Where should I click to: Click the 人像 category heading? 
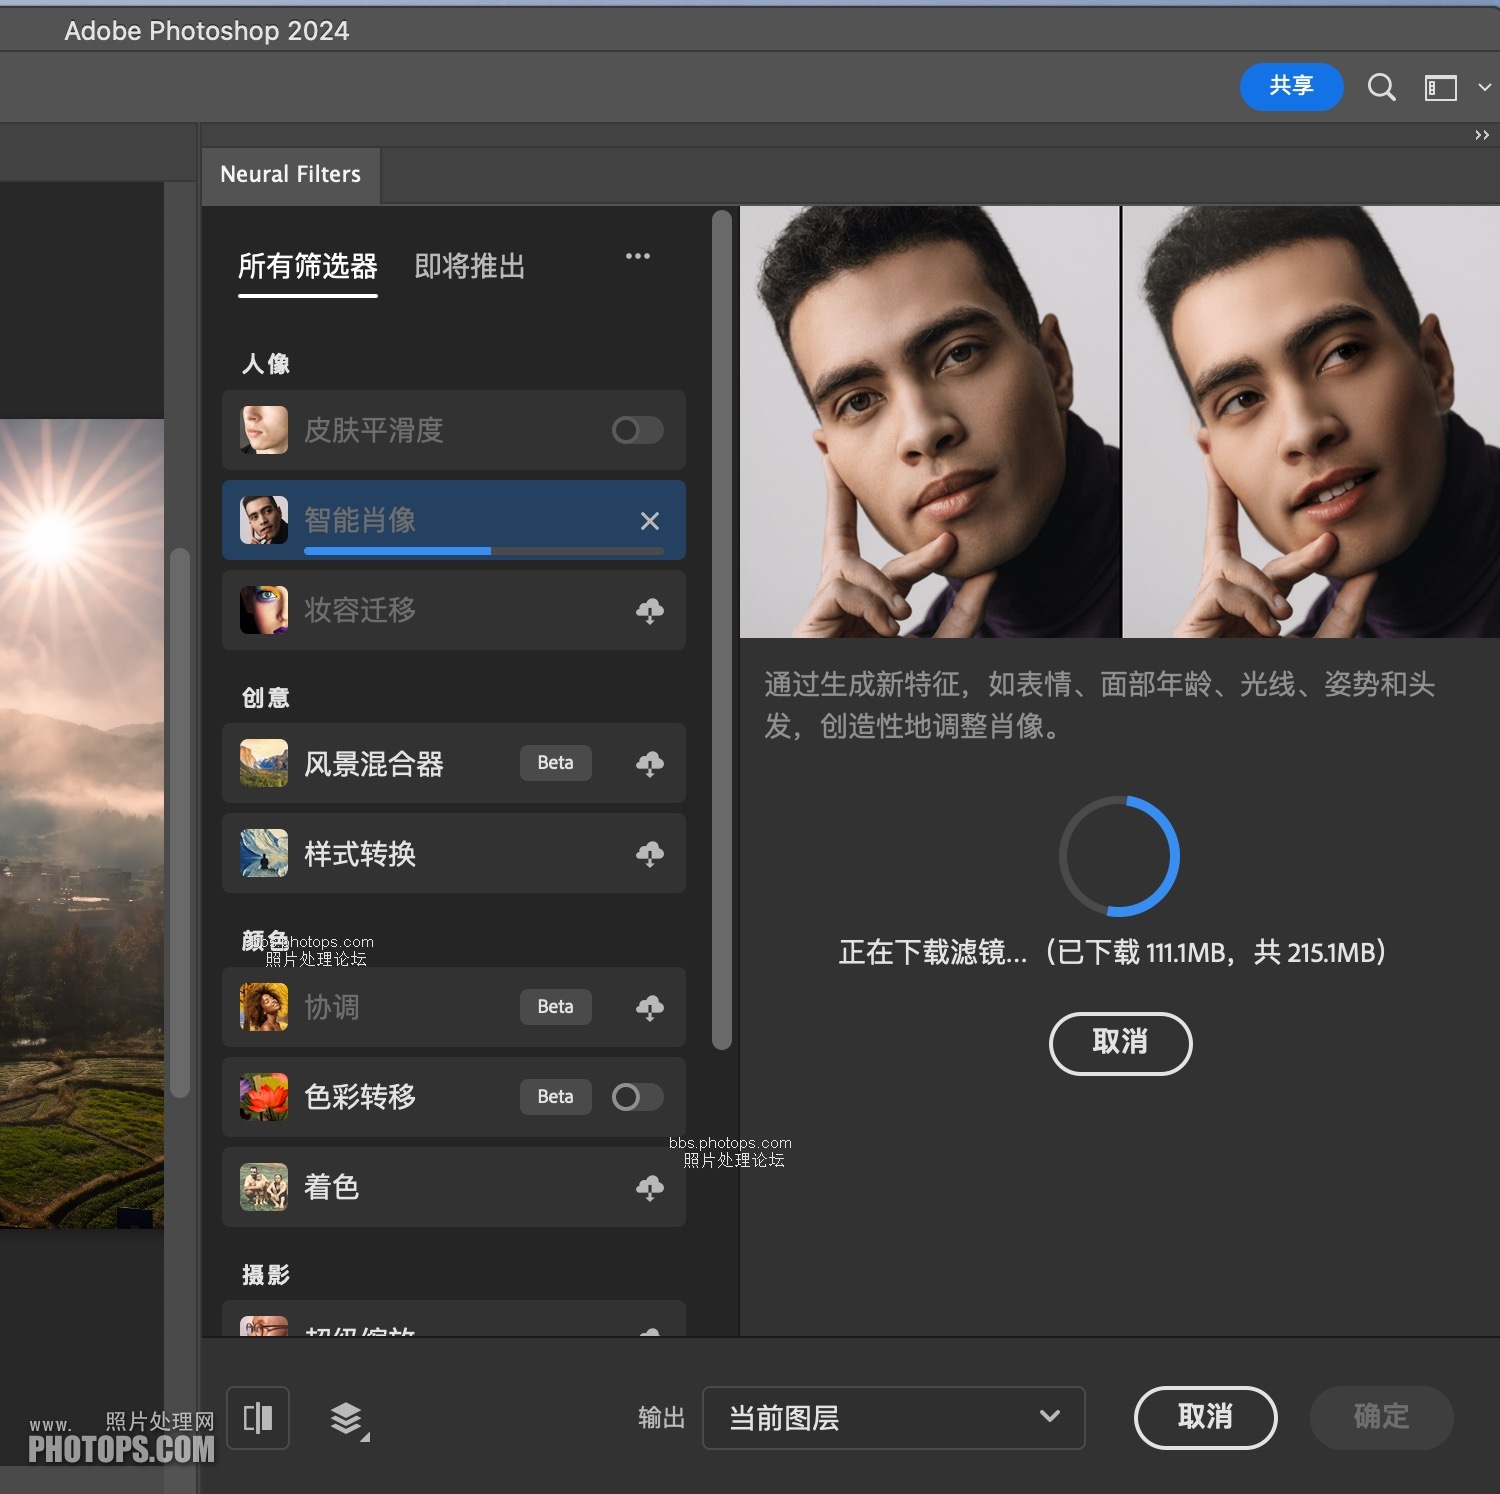coord(266,364)
